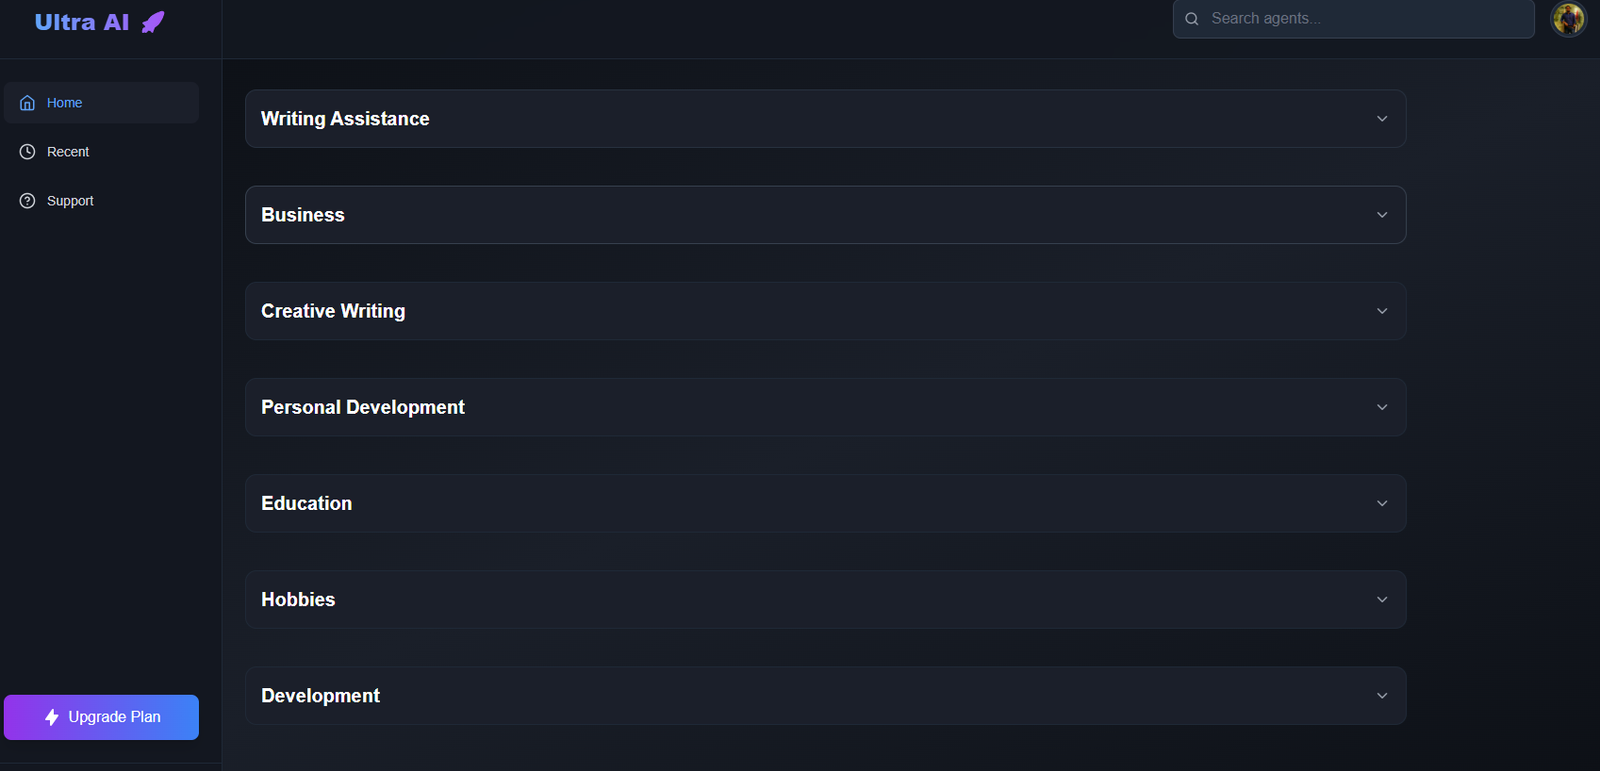This screenshot has height=771, width=1600.
Task: Expand Writing Assistance with its chevron
Action: point(1382,119)
